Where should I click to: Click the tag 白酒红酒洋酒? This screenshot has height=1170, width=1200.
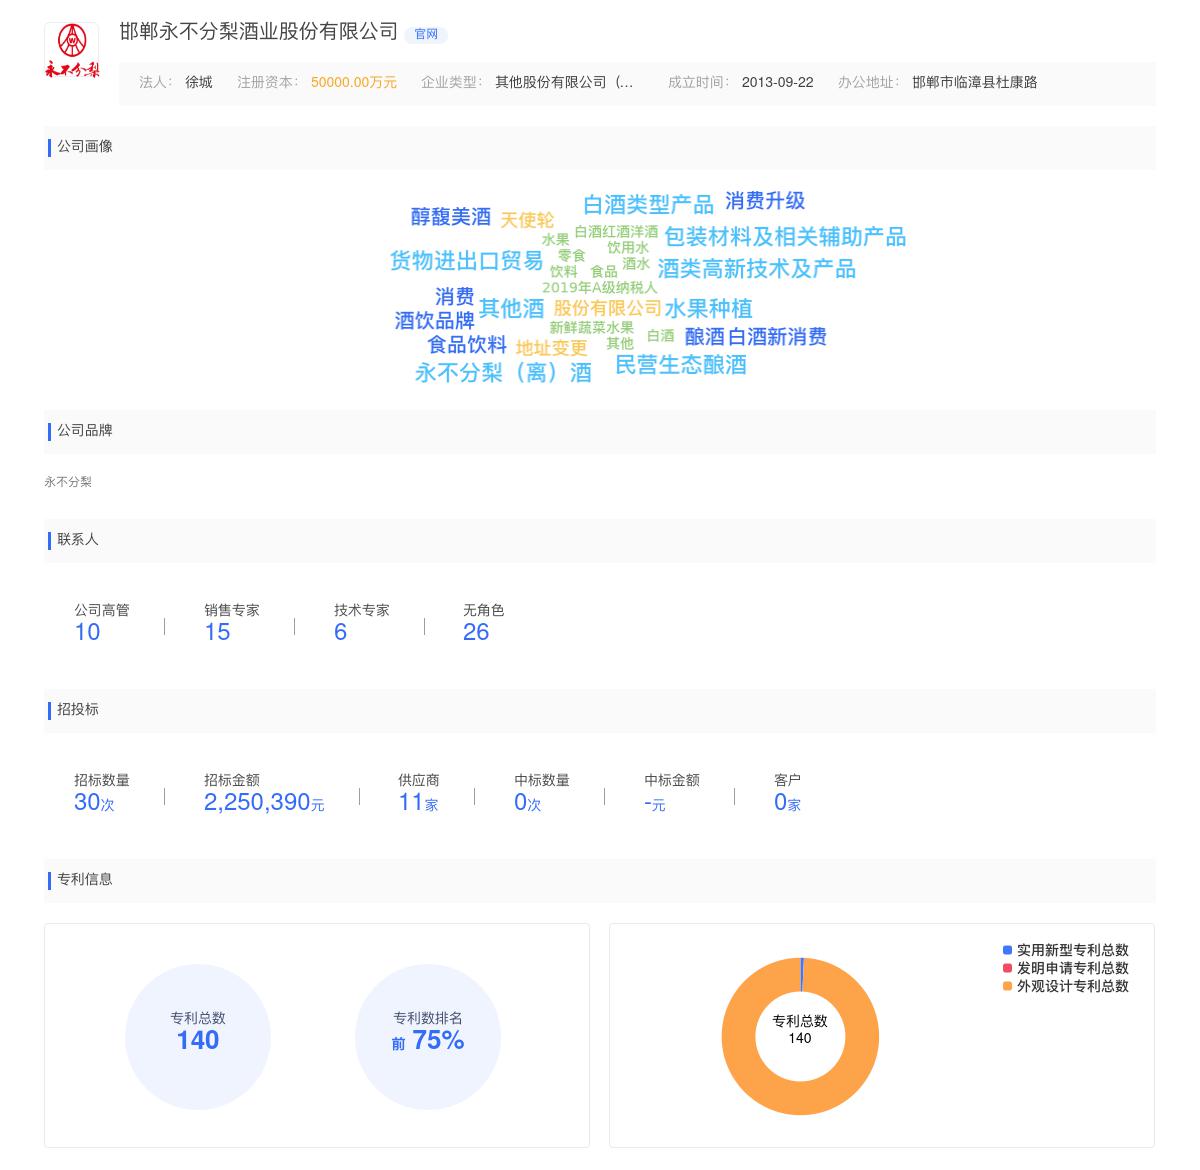616,232
